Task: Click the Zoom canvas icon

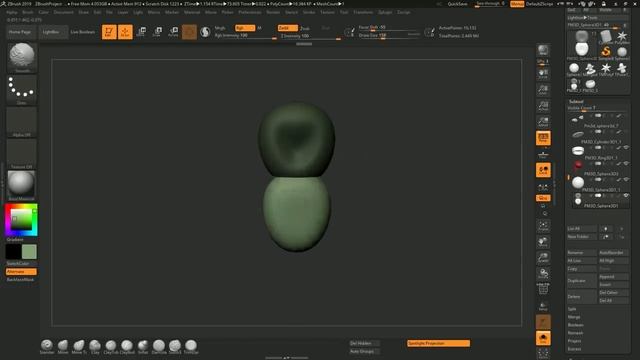Action: [x=543, y=90]
